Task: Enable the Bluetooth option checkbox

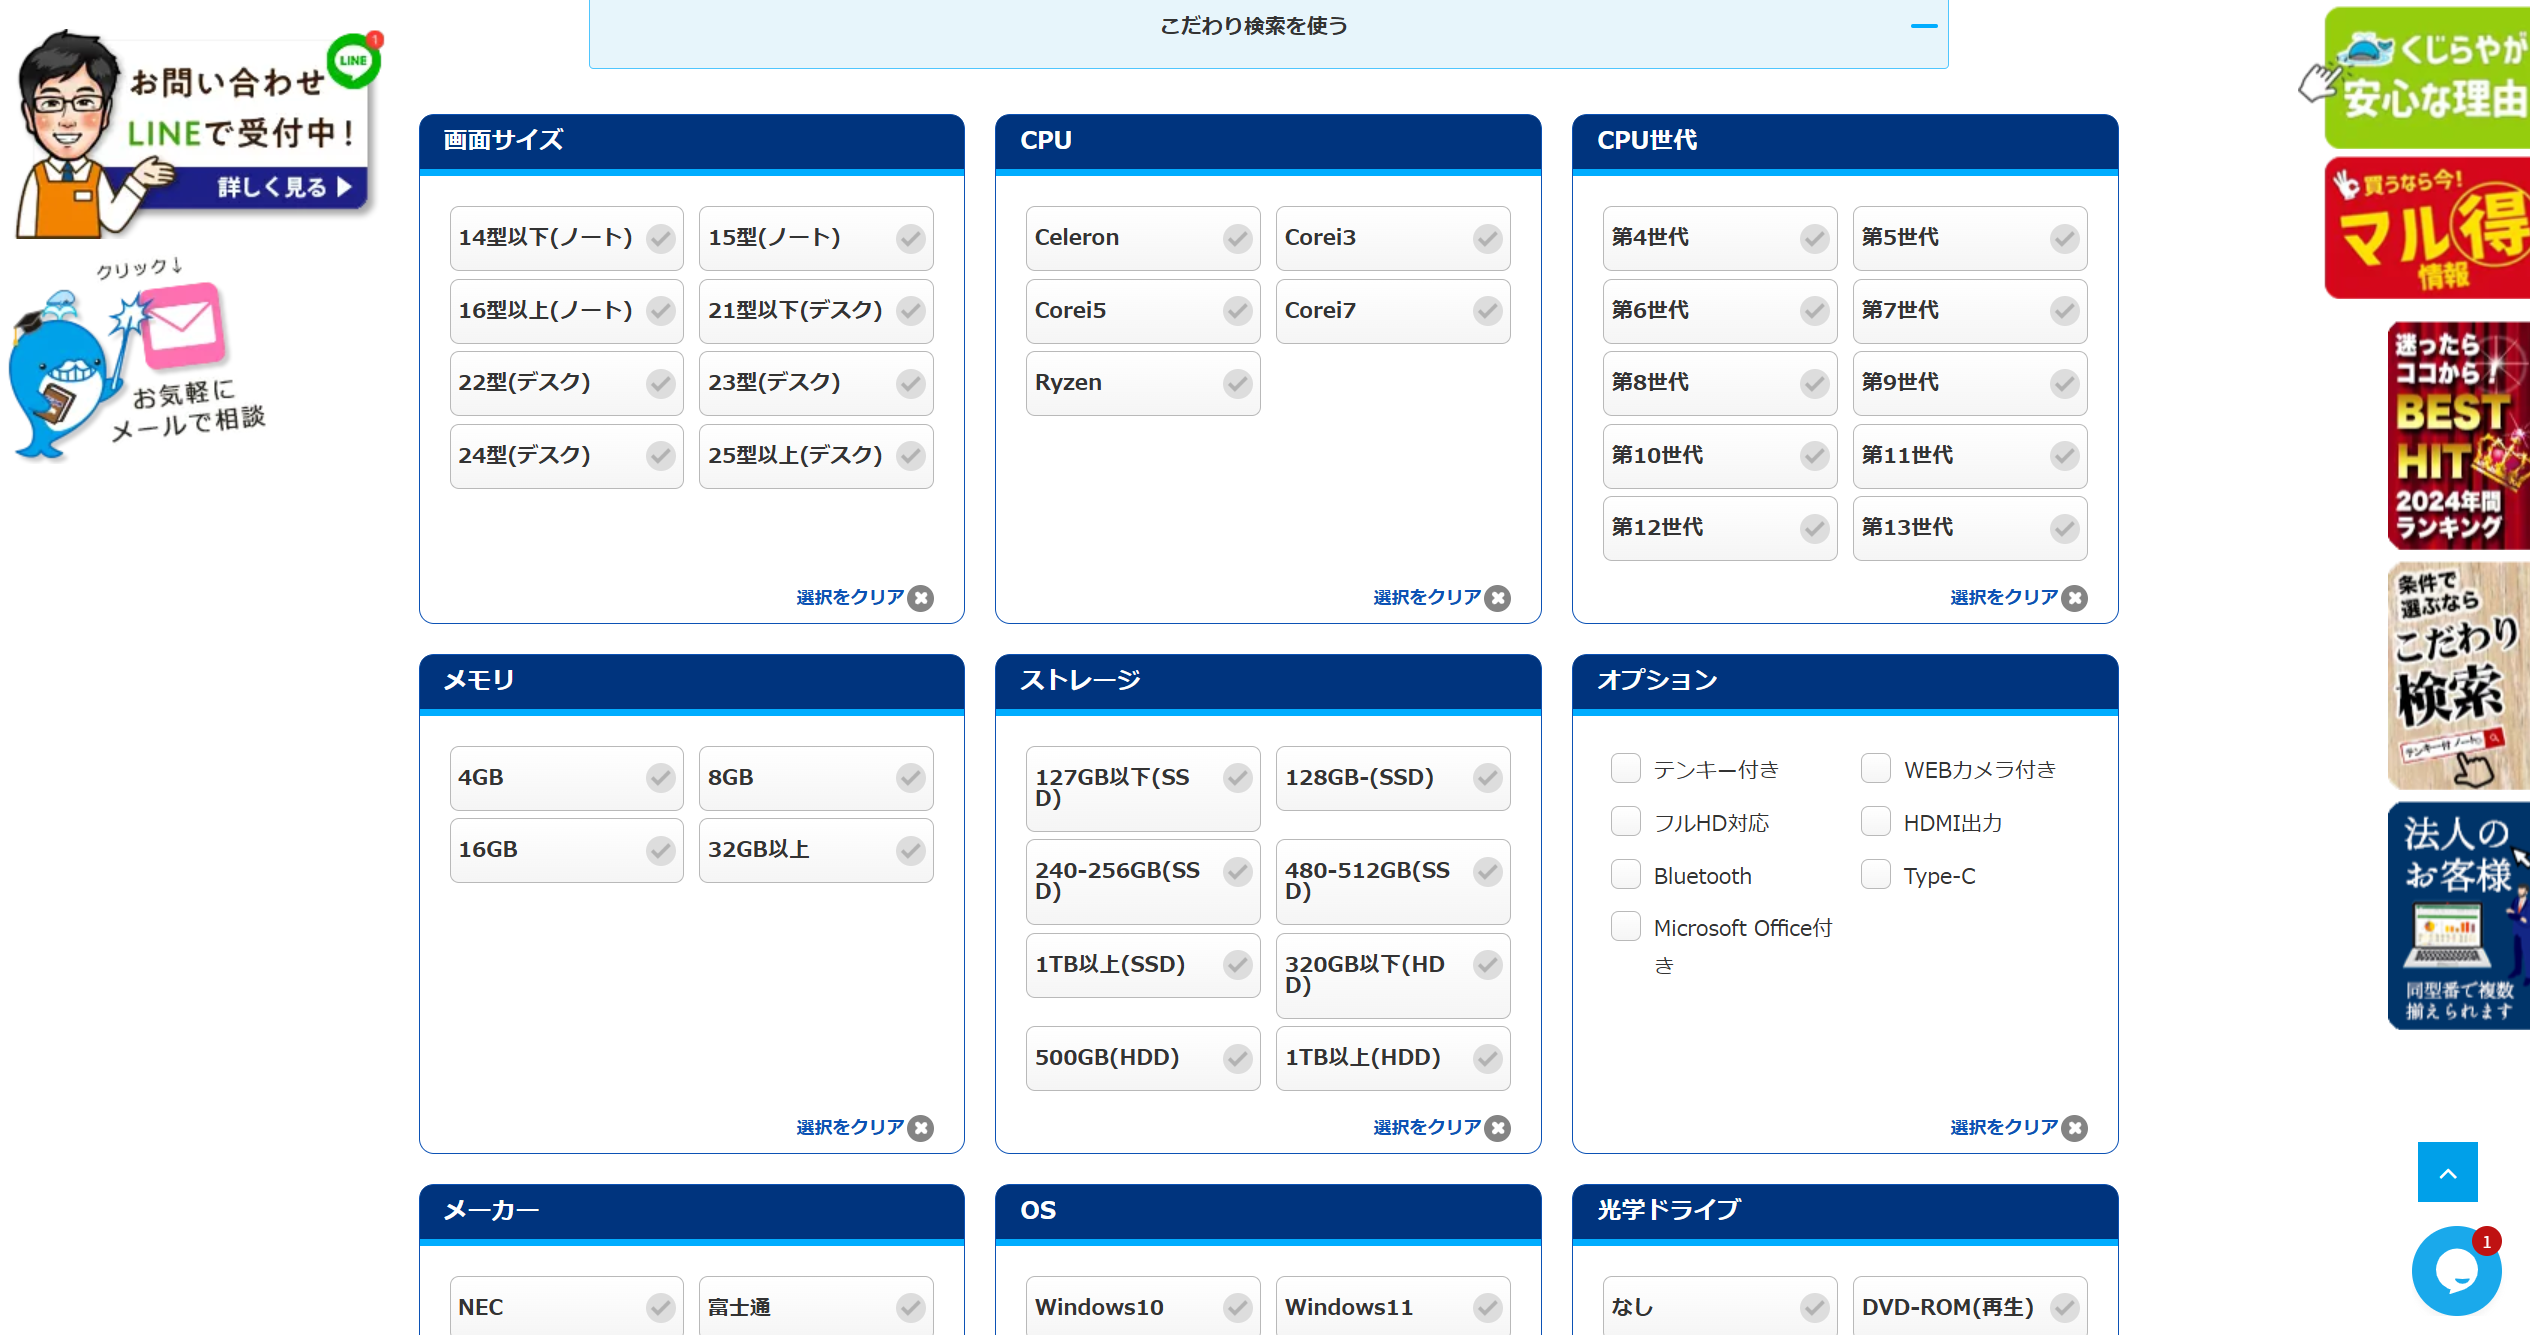Action: 1626,875
